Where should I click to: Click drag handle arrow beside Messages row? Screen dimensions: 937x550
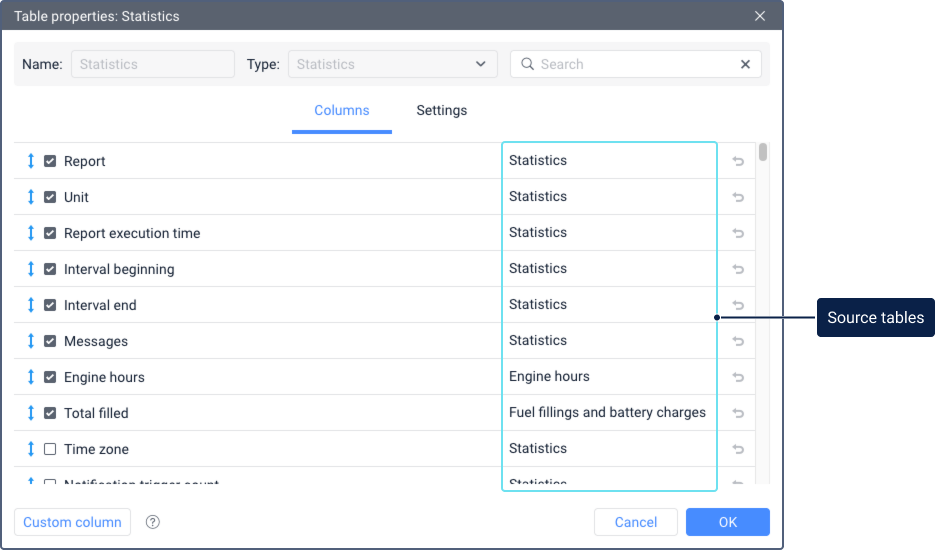pos(31,341)
